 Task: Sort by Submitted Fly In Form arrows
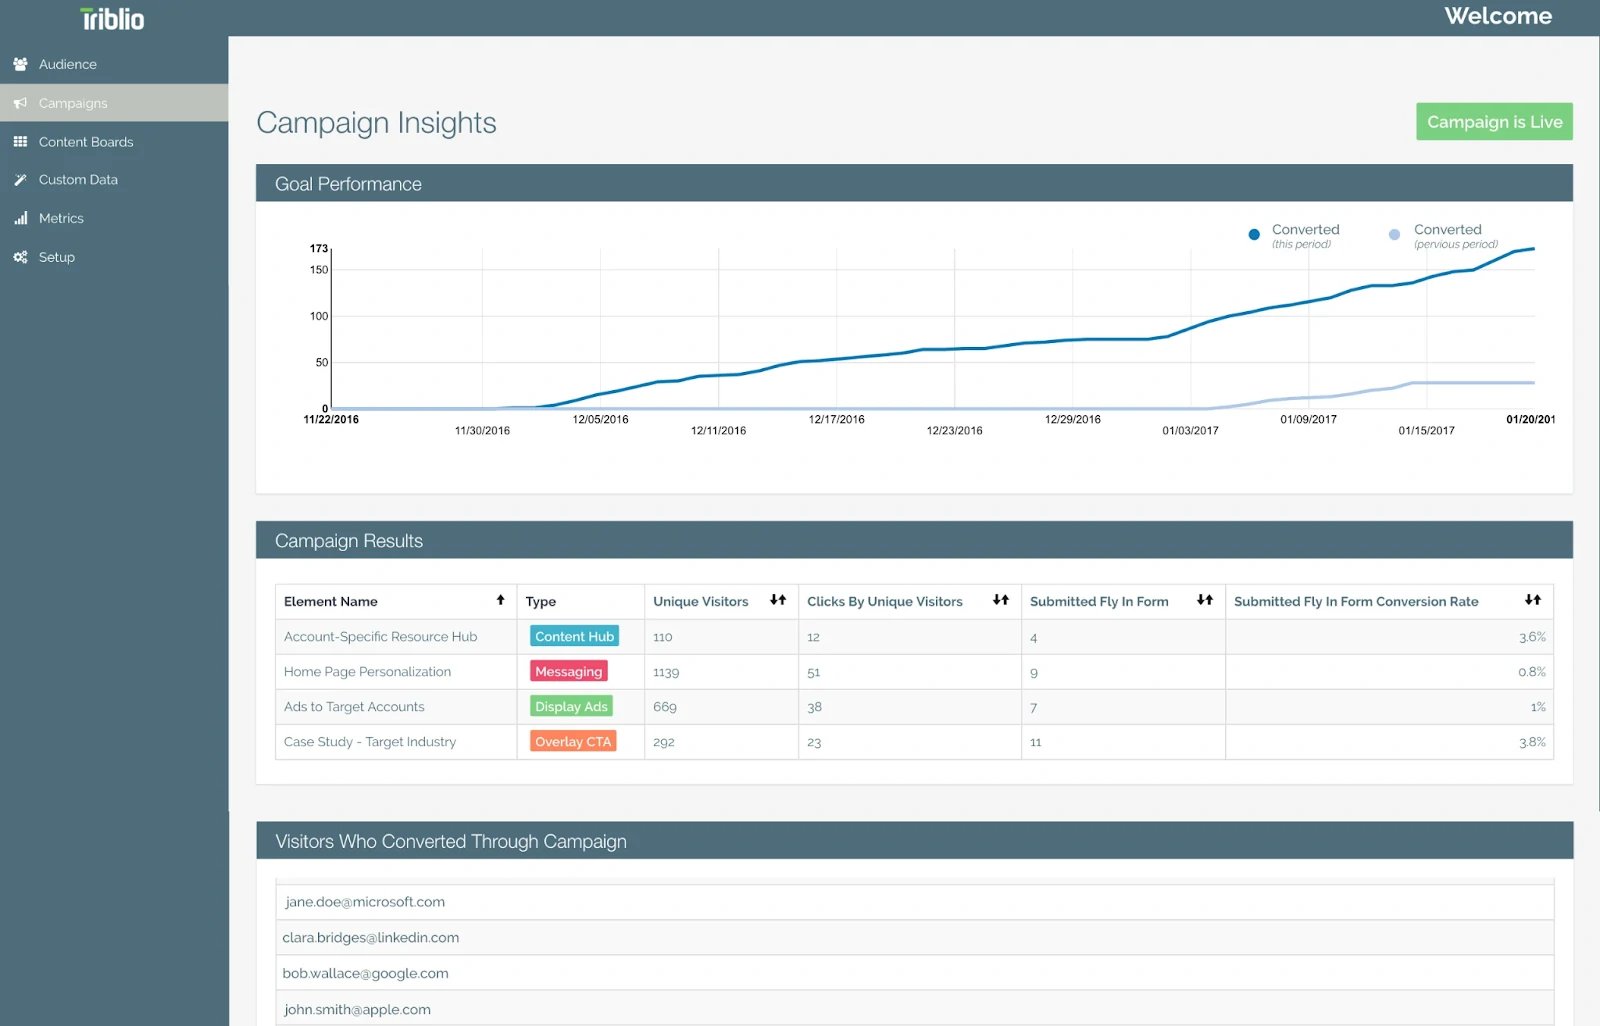[x=1205, y=600]
